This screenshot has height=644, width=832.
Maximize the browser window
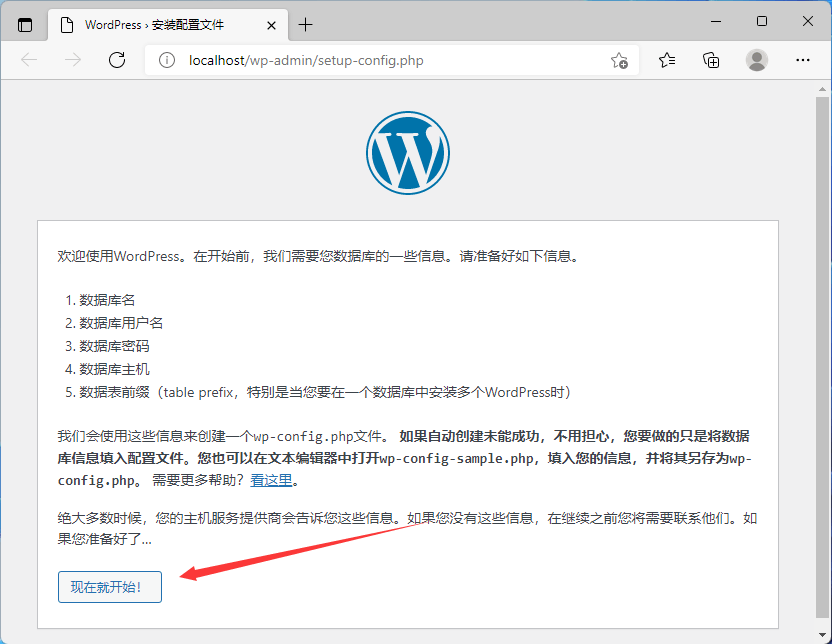pos(762,21)
